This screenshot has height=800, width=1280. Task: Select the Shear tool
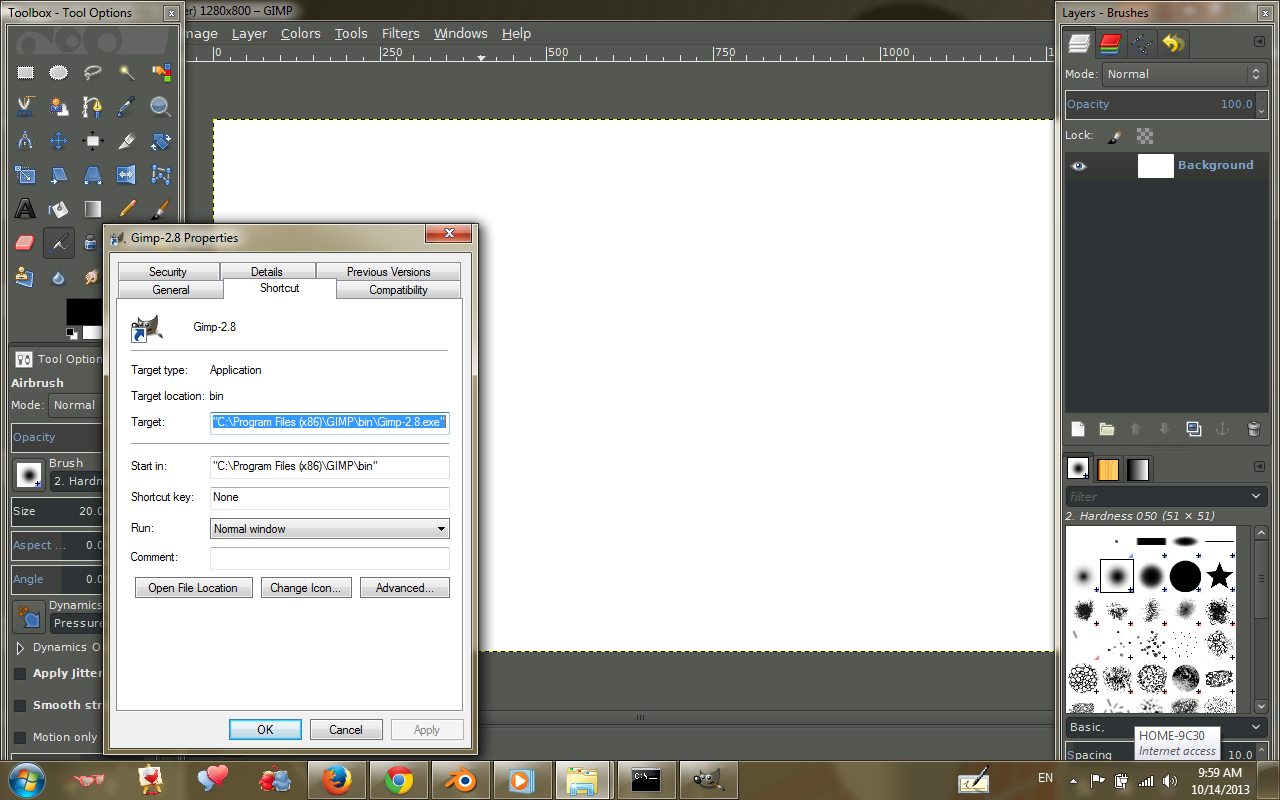pos(59,175)
